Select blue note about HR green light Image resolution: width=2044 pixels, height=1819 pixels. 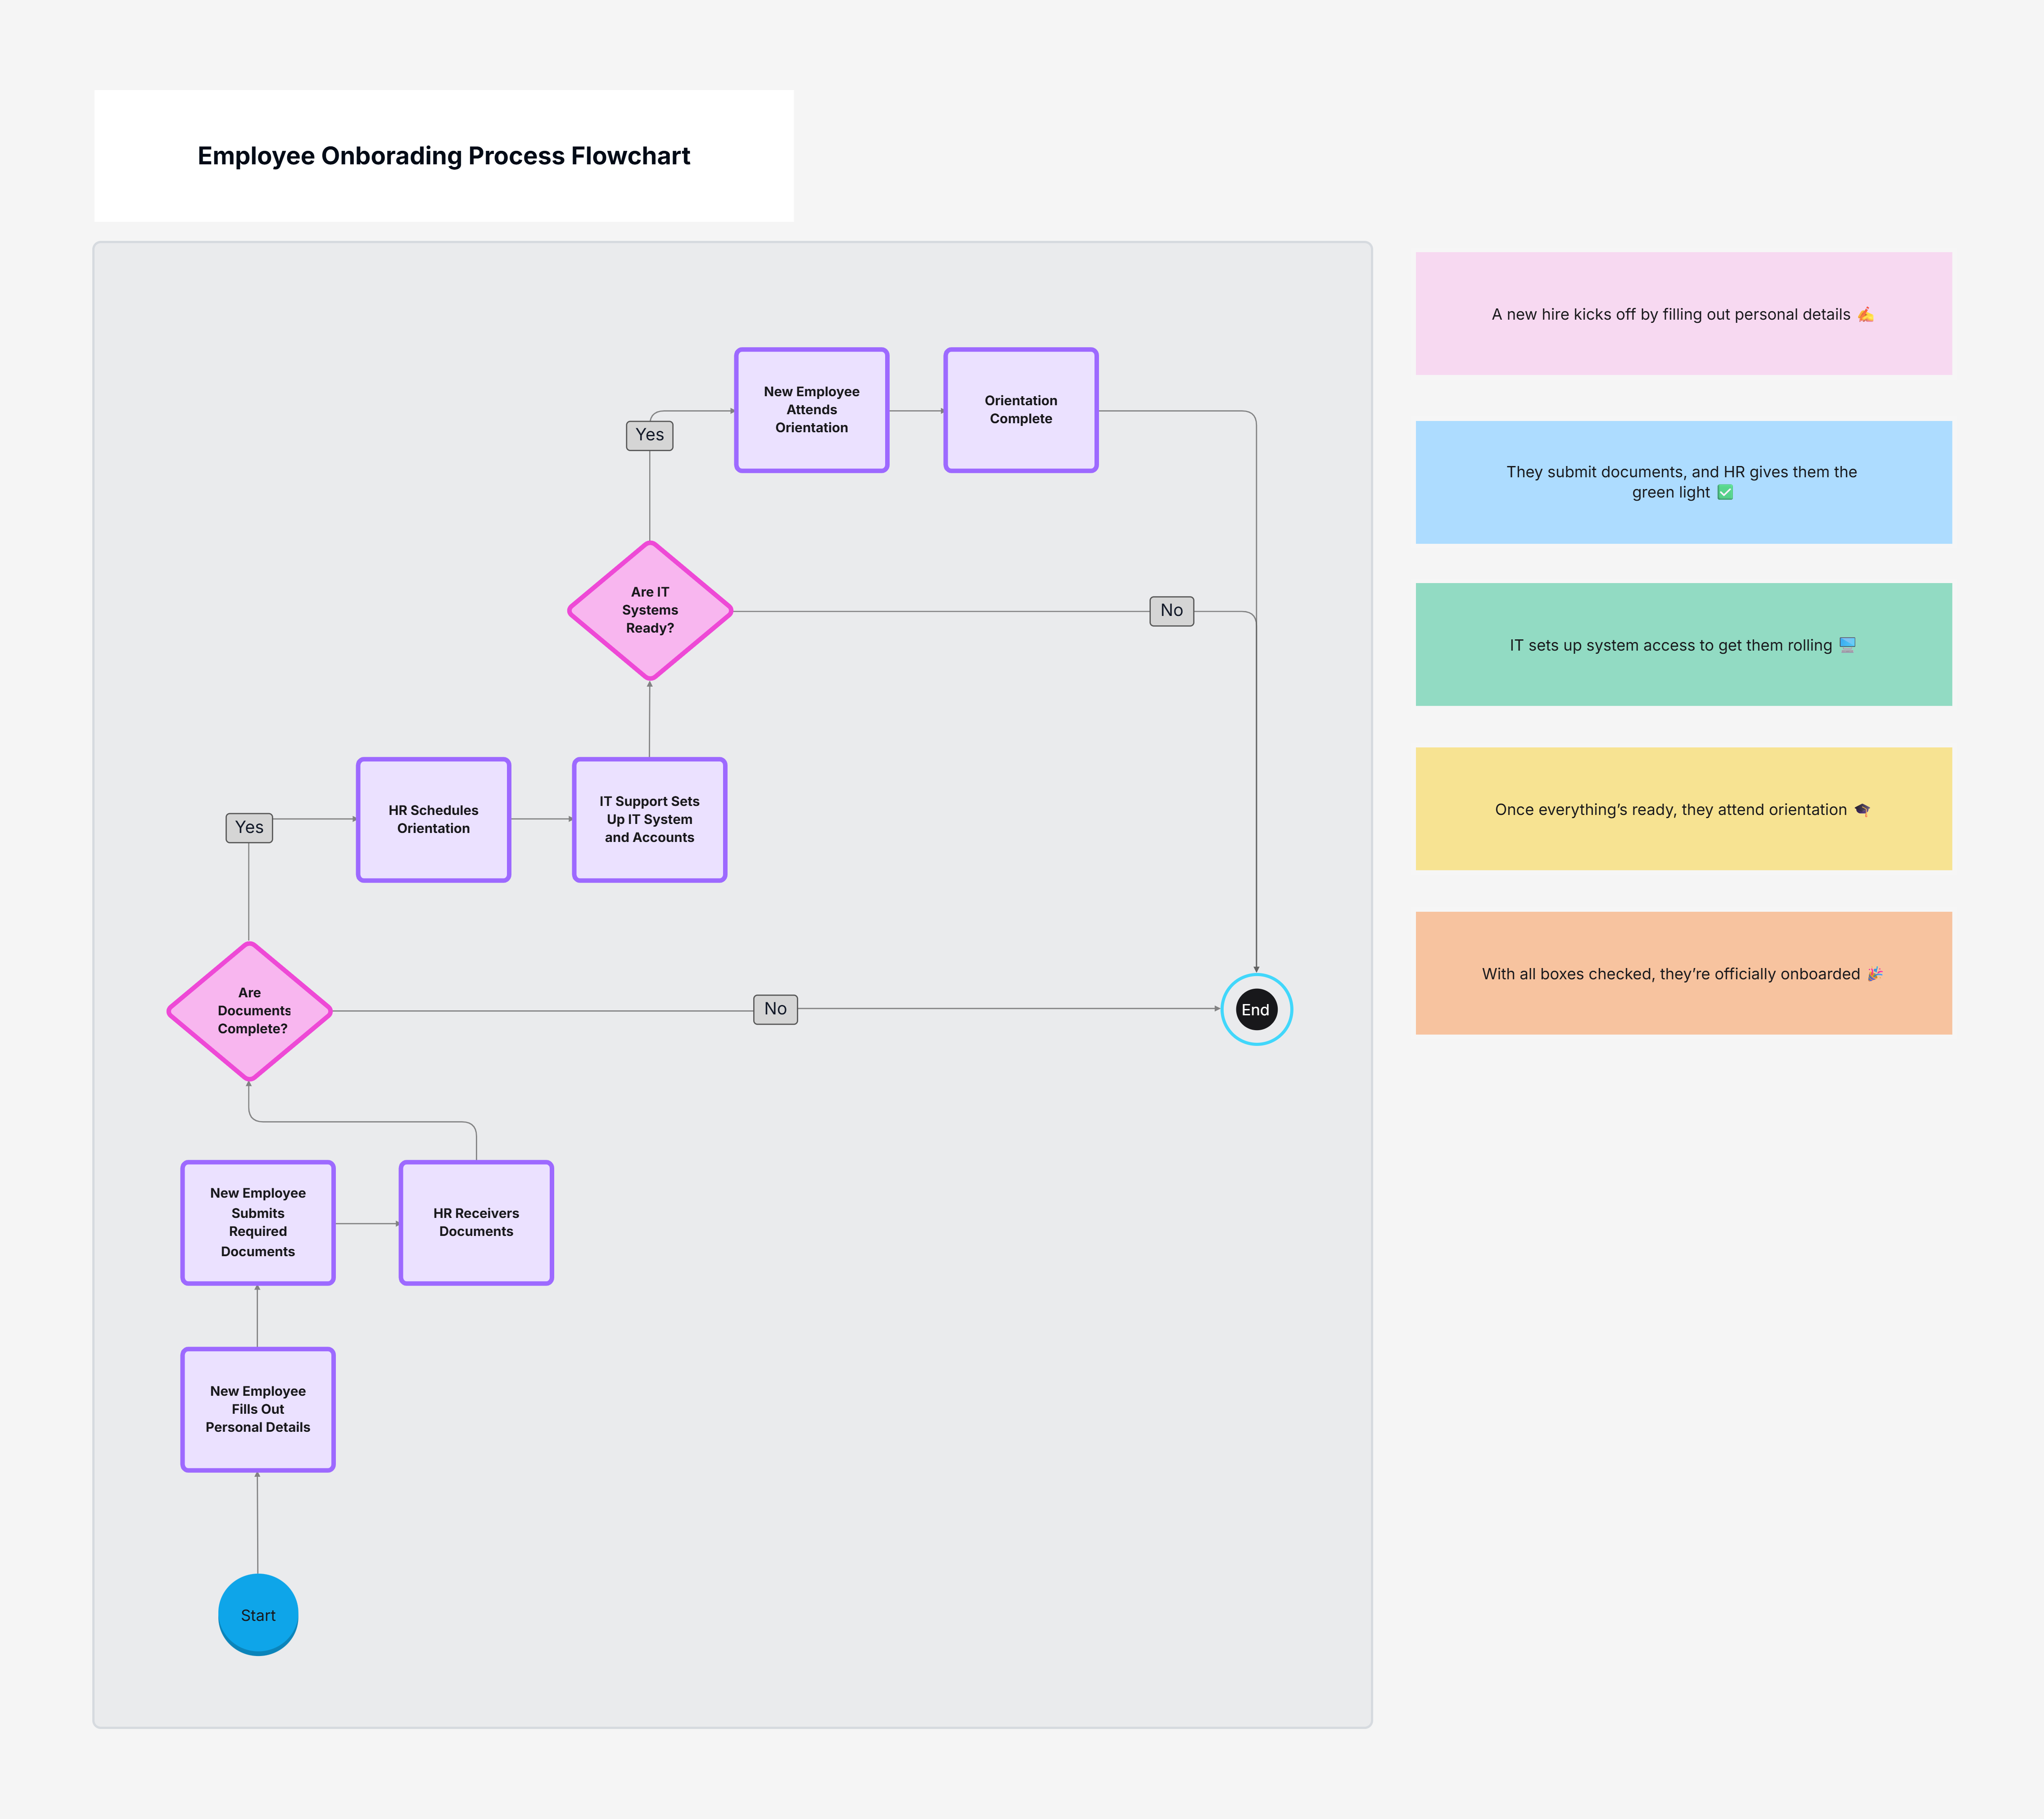click(1684, 482)
